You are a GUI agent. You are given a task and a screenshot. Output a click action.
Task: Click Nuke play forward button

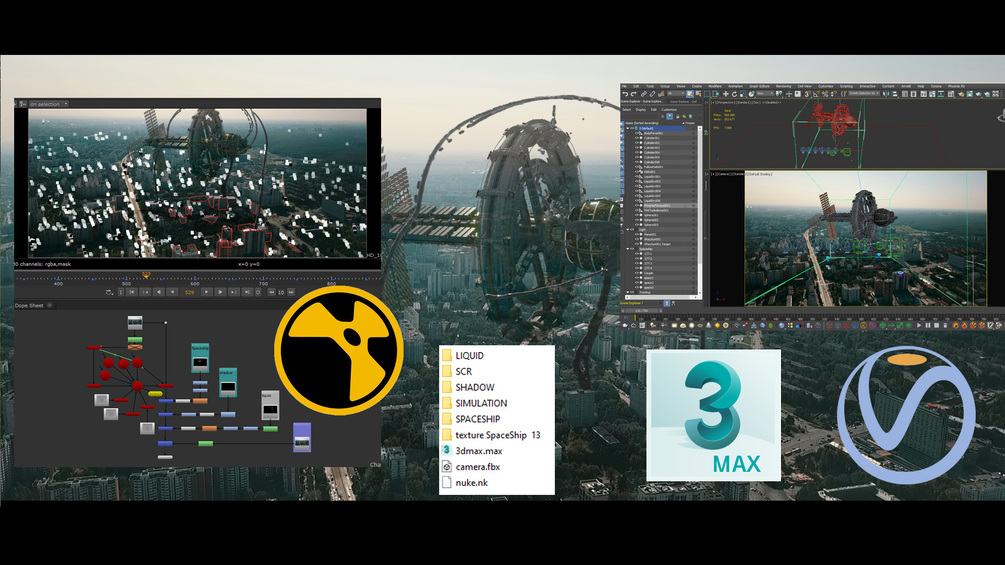tap(220, 292)
